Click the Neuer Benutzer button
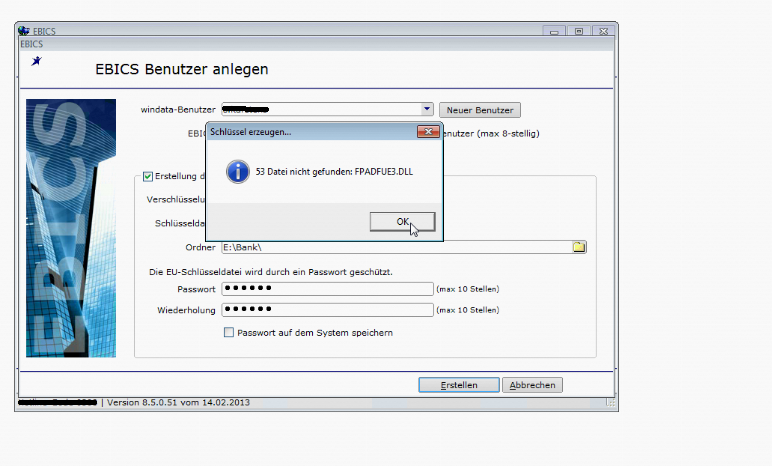772x466 pixels. click(x=480, y=110)
